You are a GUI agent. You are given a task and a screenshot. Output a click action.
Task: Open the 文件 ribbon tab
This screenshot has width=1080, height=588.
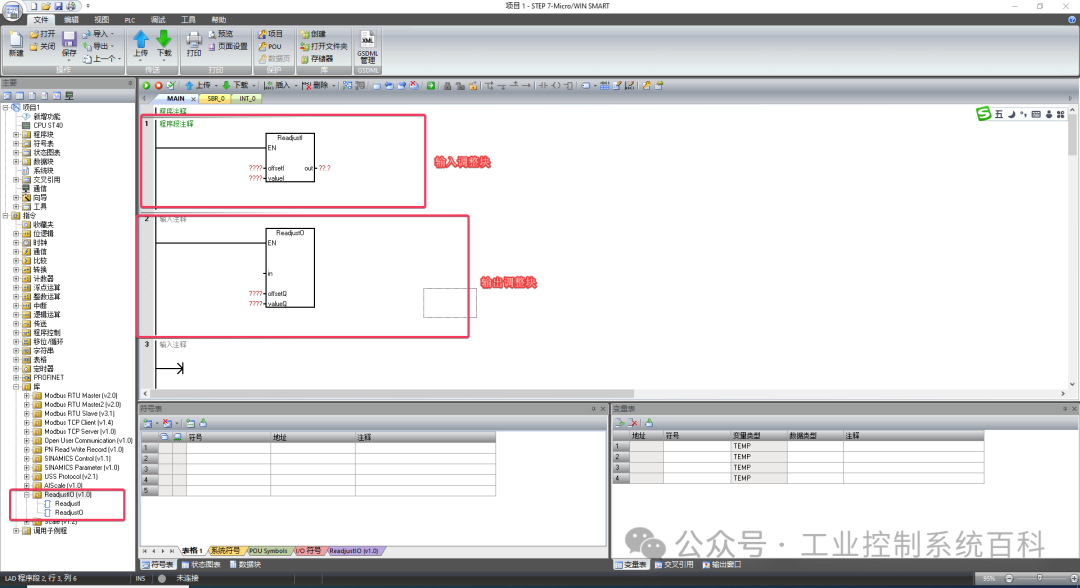pyautogui.click(x=41, y=20)
